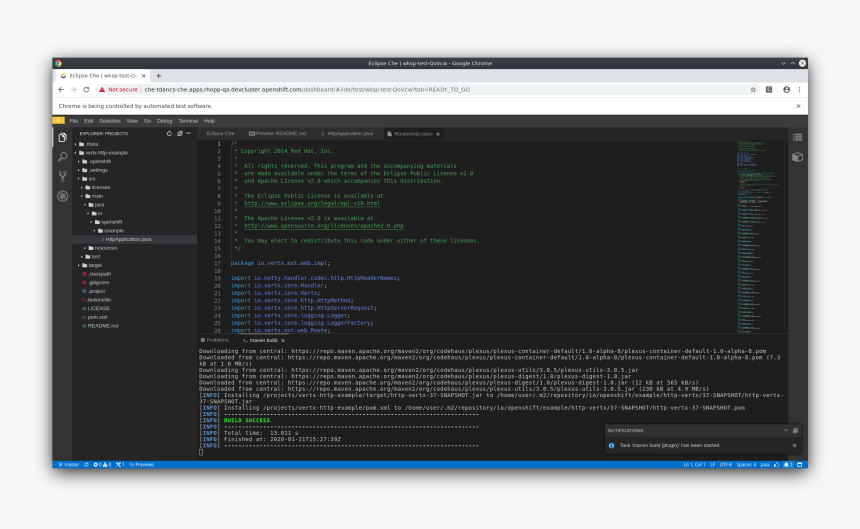
Task: Open README.md file in Explorer
Action: (x=103, y=326)
